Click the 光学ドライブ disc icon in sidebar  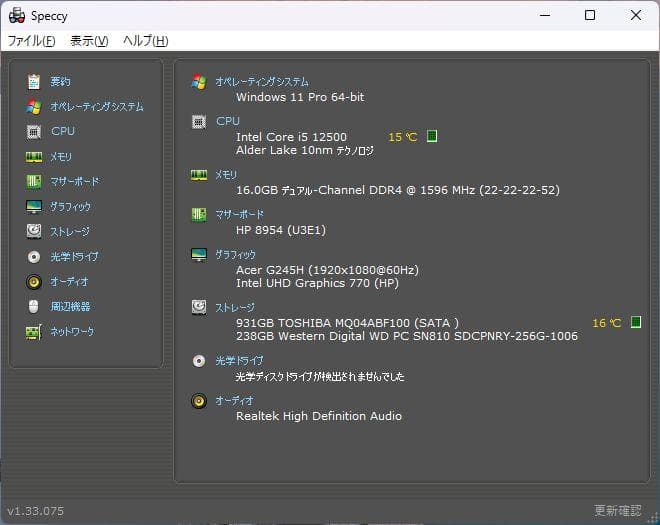tap(34, 256)
